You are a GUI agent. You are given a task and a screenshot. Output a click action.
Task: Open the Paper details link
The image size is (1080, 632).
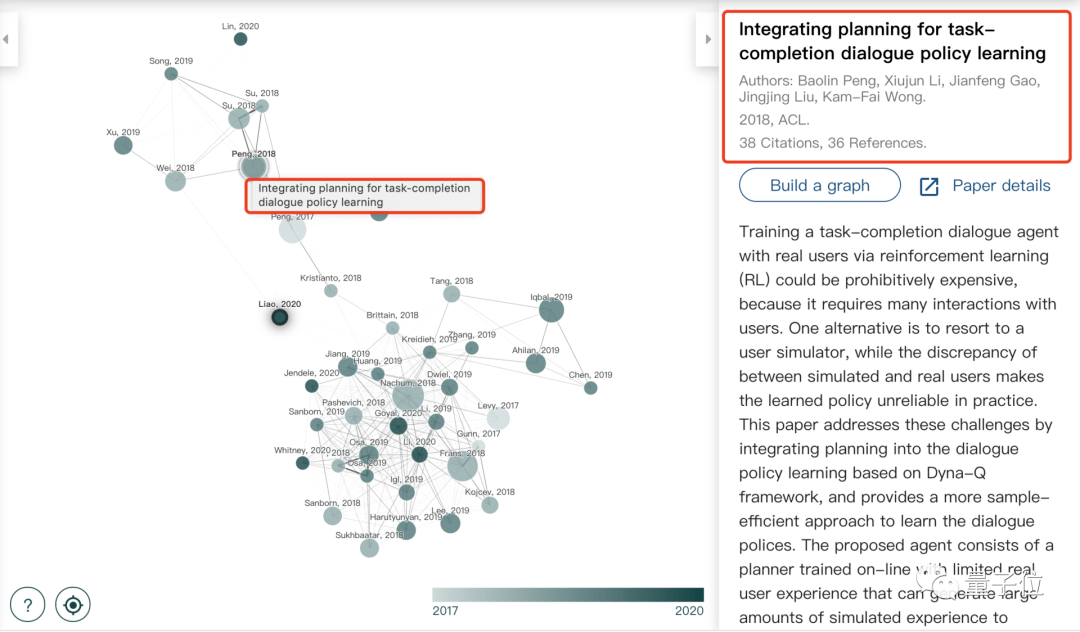coord(1001,185)
